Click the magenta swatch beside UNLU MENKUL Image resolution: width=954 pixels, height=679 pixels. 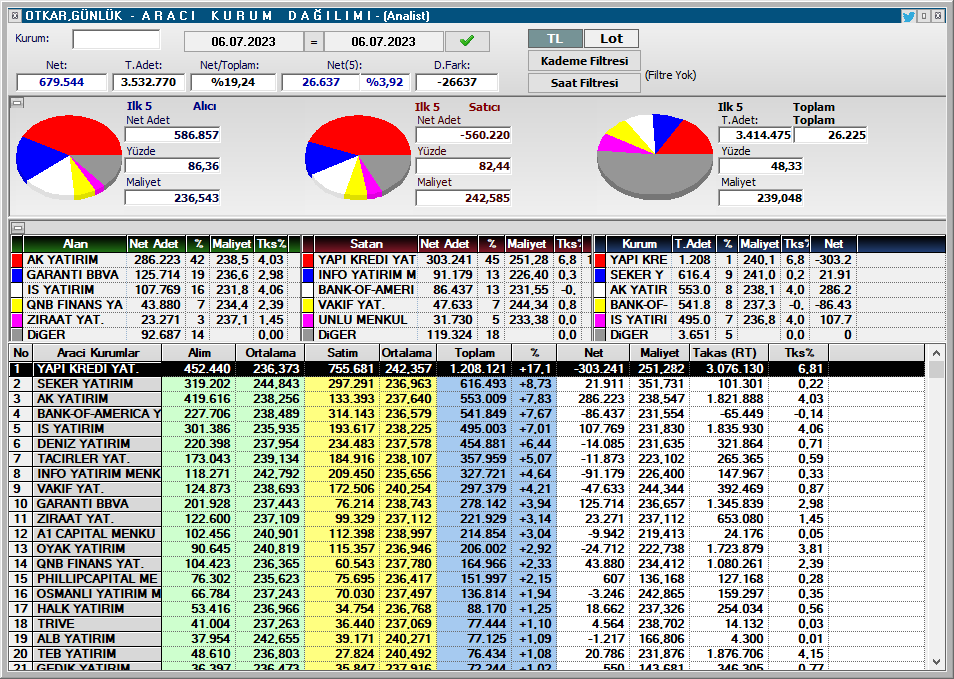[308, 320]
